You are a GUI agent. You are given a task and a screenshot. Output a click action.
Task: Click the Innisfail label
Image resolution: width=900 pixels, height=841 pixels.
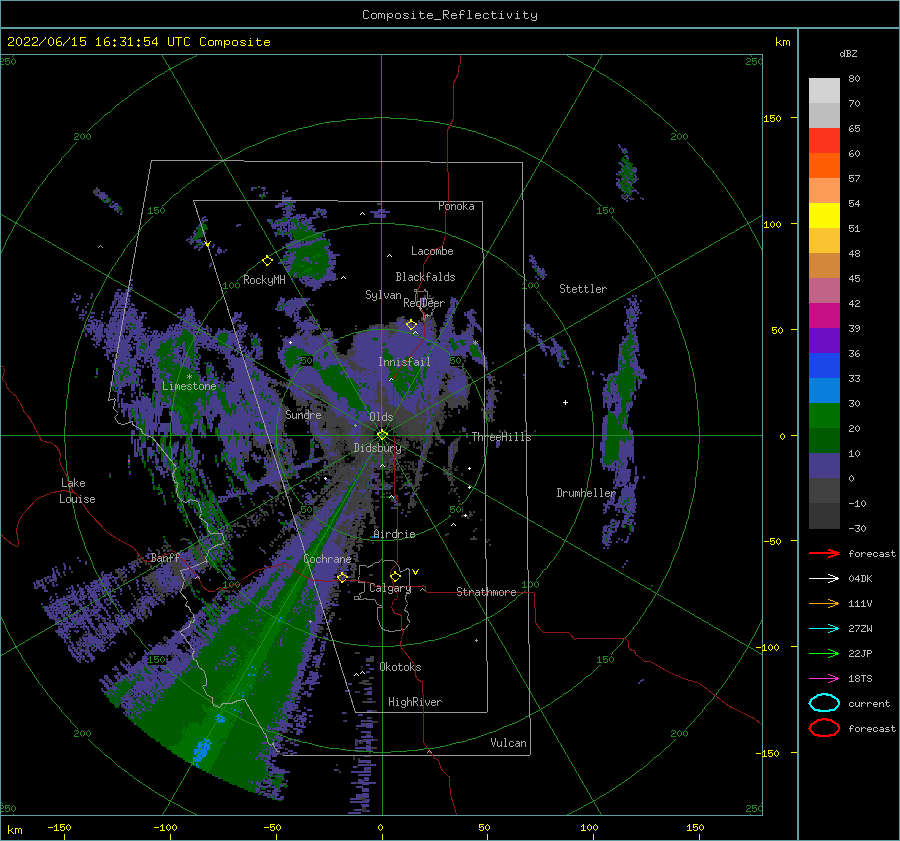[404, 362]
